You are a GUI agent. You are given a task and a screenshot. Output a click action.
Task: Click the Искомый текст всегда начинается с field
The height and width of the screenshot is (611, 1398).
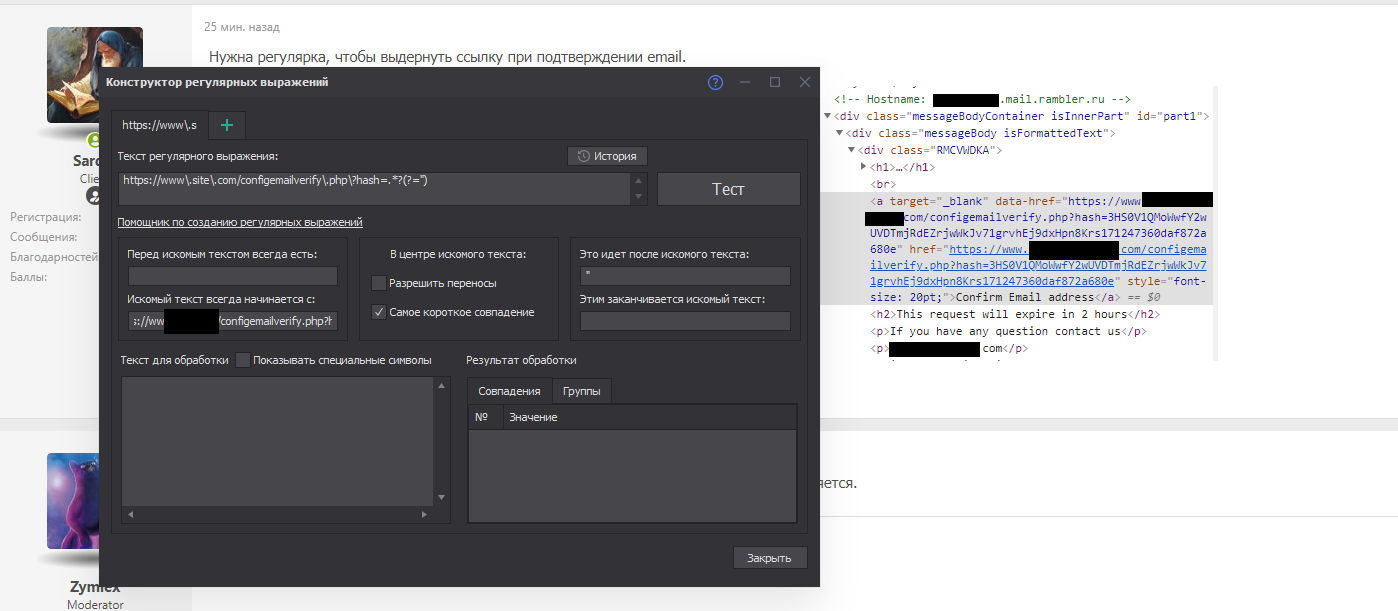(233, 321)
